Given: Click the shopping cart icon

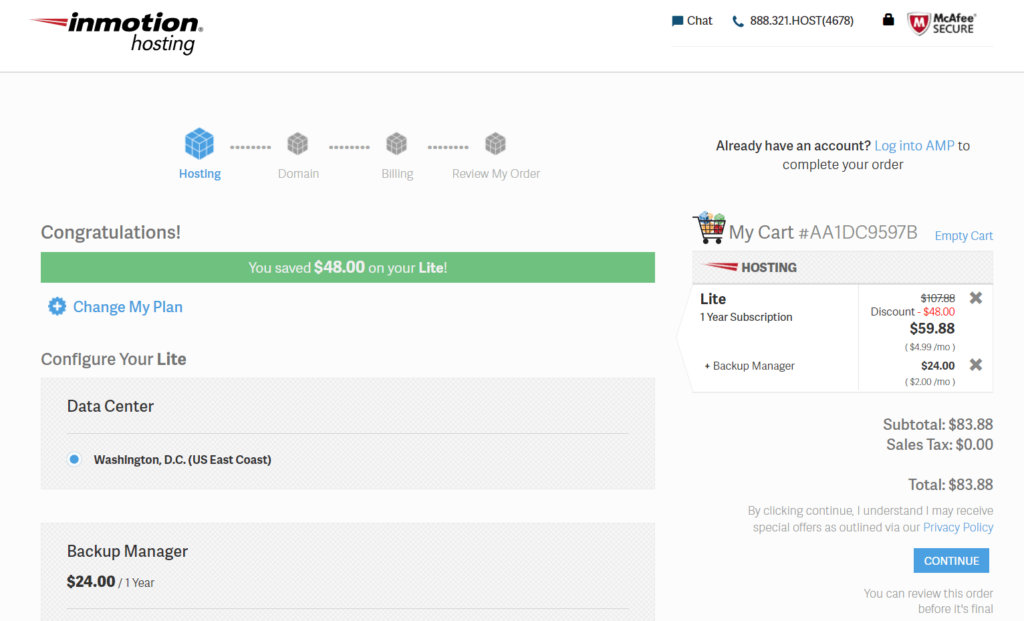Looking at the screenshot, I should click(x=709, y=227).
